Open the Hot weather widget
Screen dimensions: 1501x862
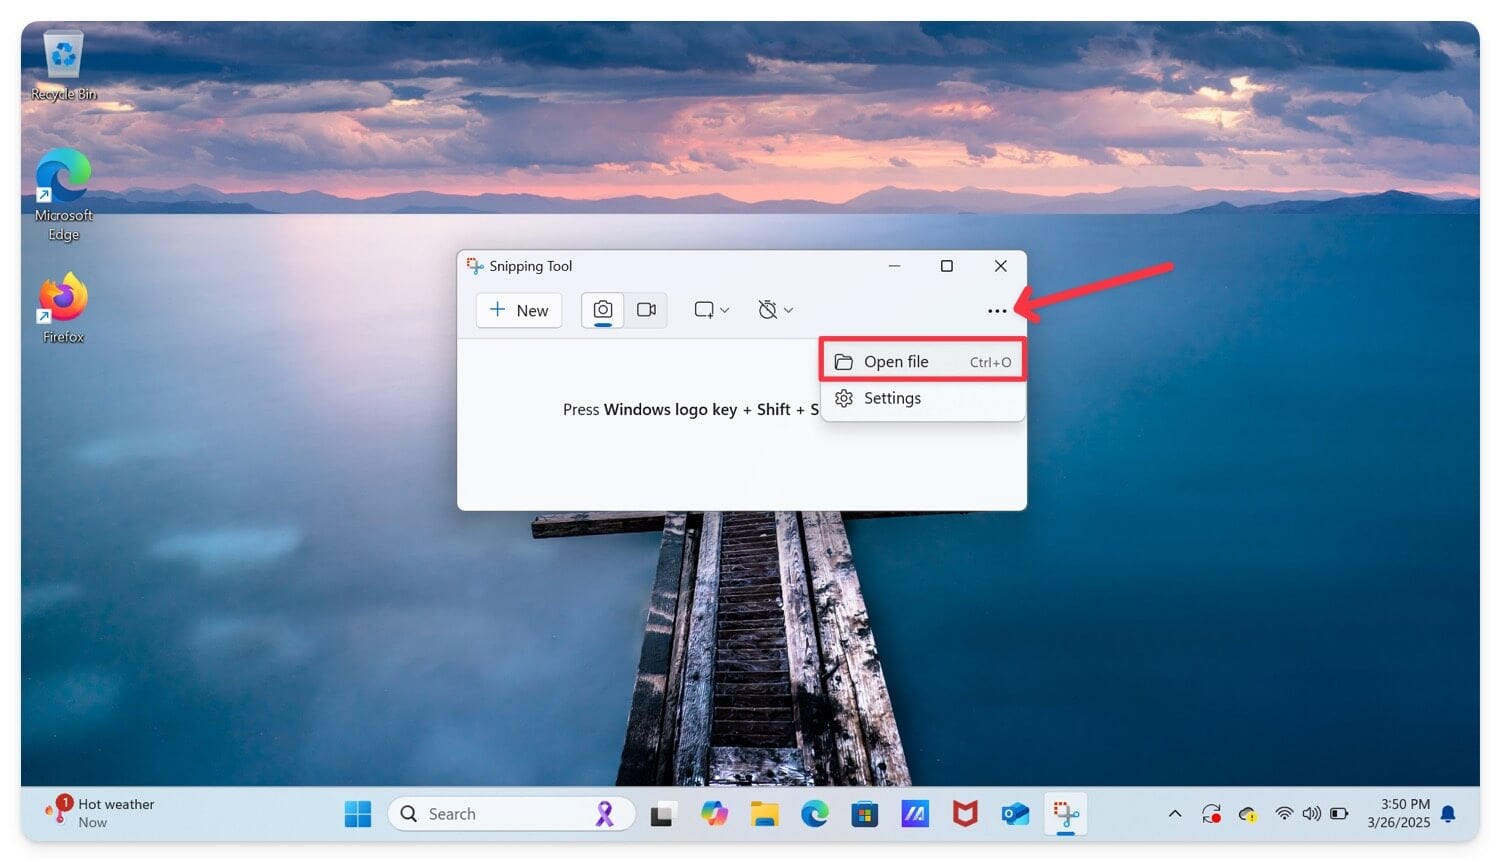tap(99, 813)
